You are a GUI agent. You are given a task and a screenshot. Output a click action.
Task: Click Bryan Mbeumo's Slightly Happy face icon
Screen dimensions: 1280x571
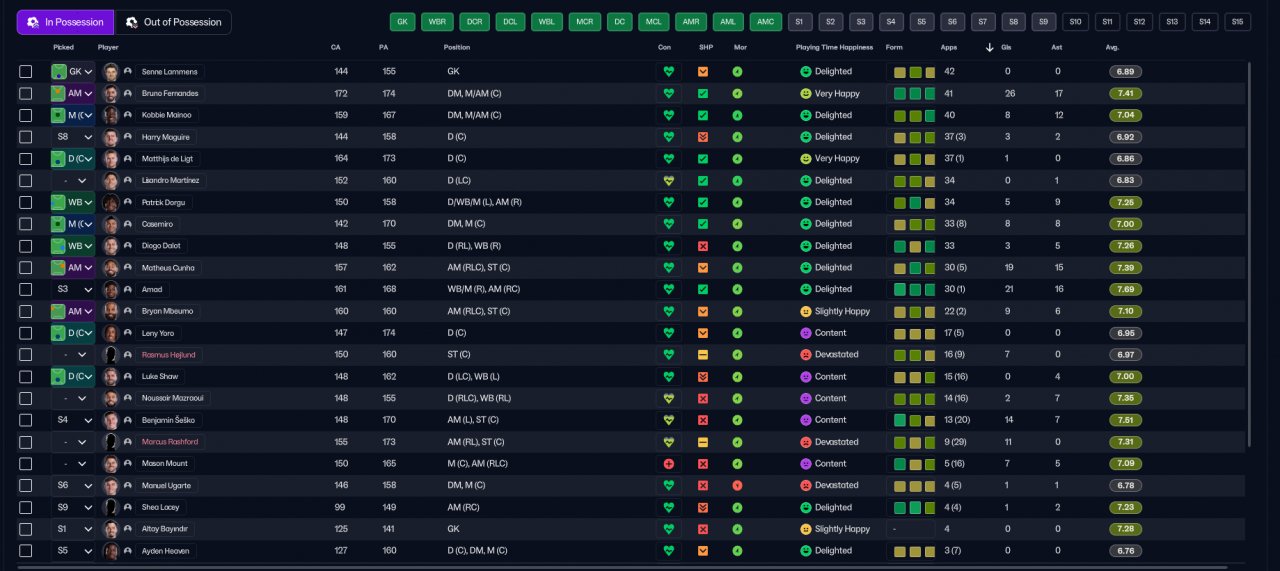point(805,311)
